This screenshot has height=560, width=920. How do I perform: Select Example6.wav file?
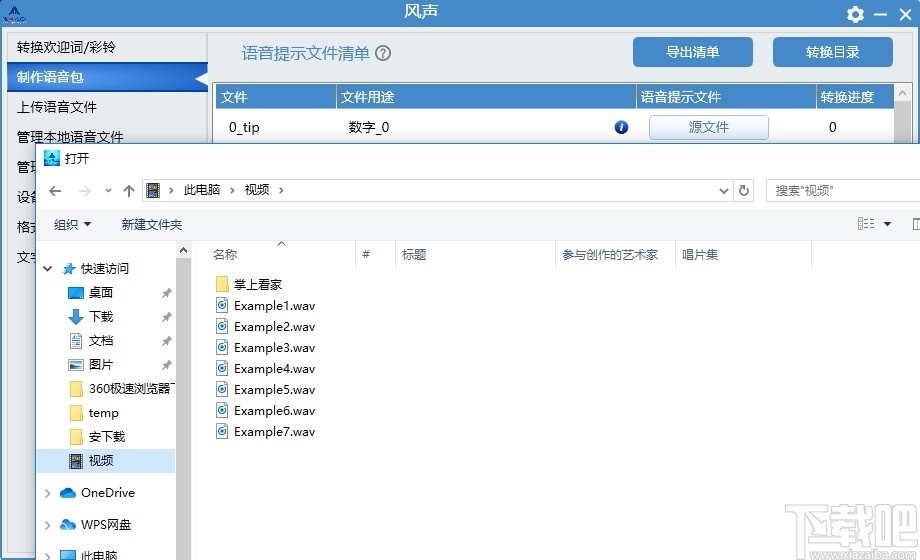(x=265, y=411)
